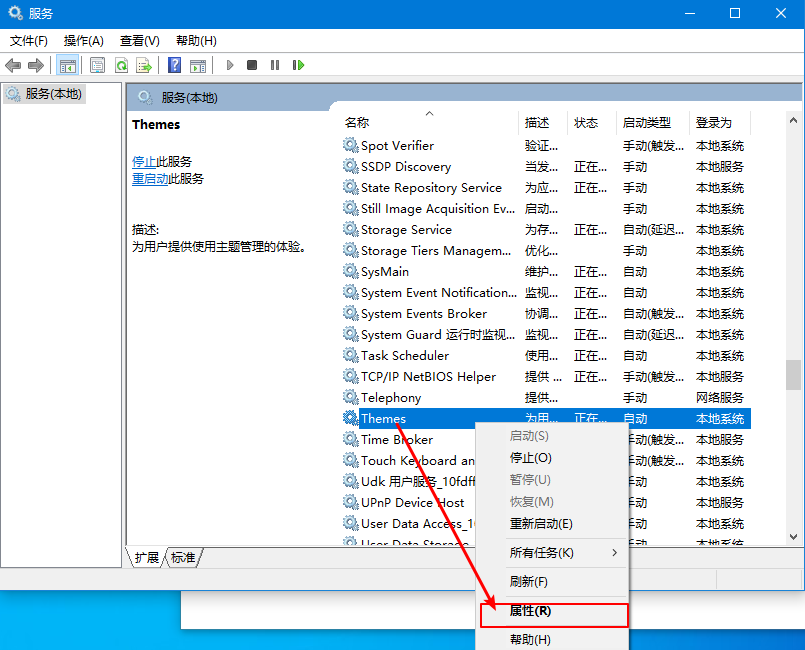Screen dimensions: 805x650
Task: Open the Properties toolbar icon
Action: 97,65
